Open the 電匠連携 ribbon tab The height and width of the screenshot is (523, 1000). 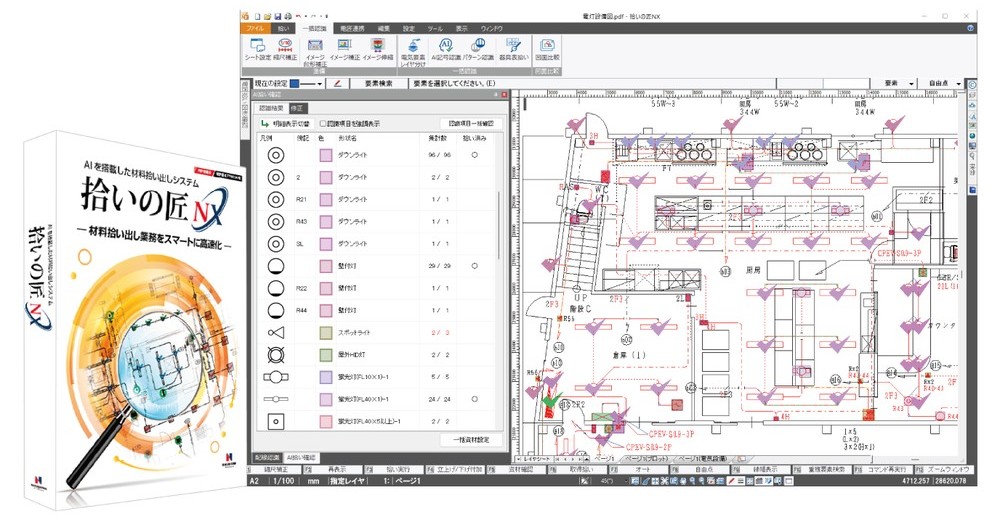[x=351, y=29]
